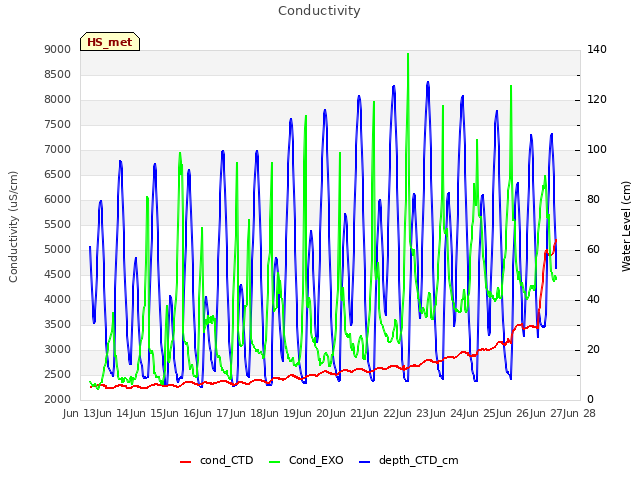Viewport: 640px width, 480px height.
Task: Click the highest blue depth peak near Jun 23
Action: coord(428,82)
